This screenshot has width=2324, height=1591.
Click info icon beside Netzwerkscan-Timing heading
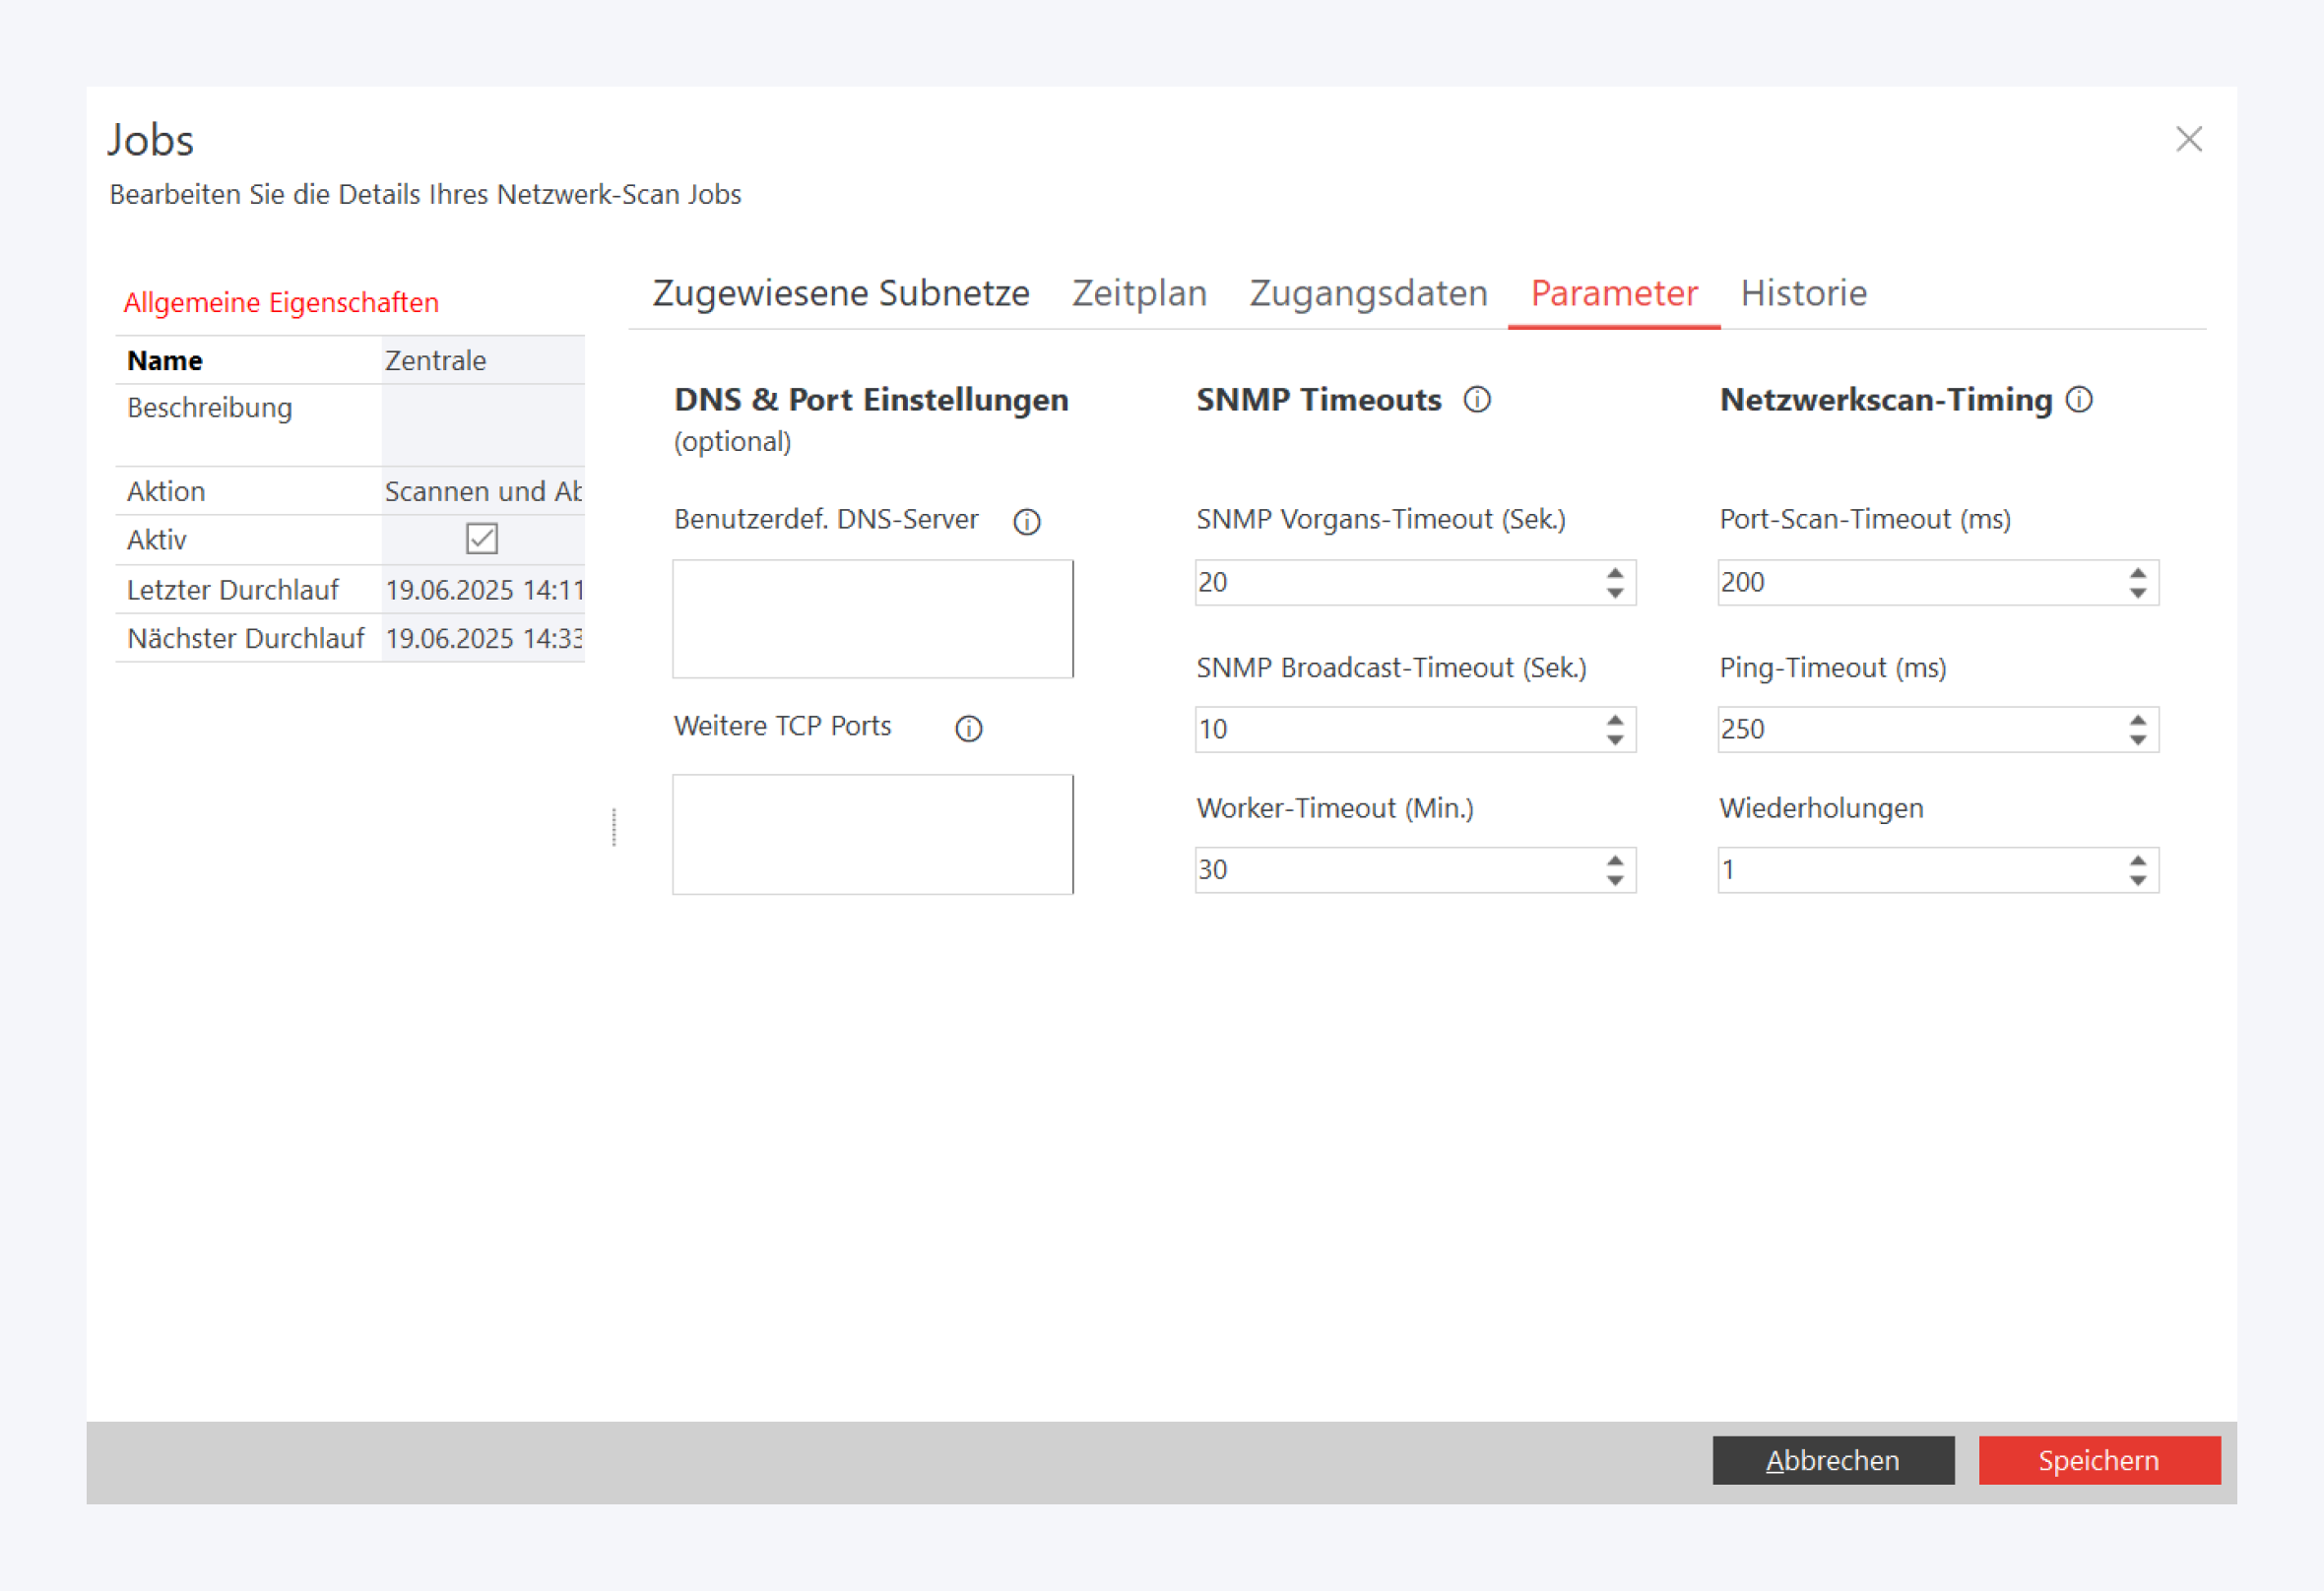[2079, 400]
